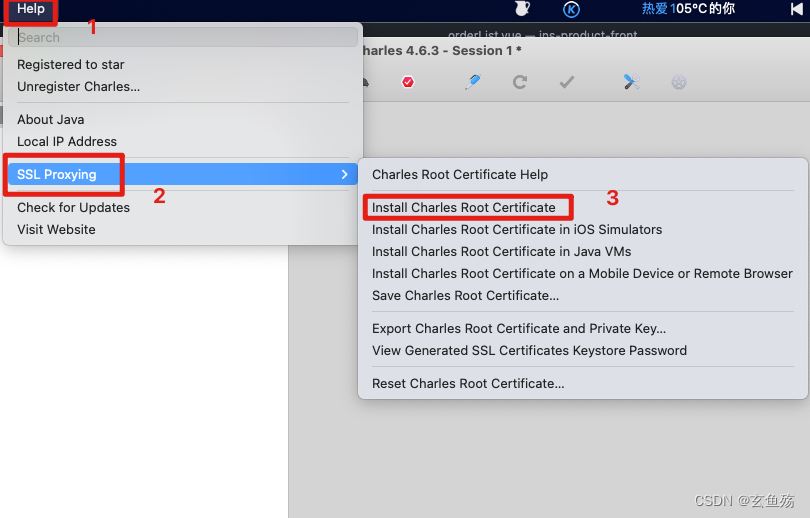
Task: Install Charles Root Certificate in Java VMs
Action: (x=502, y=252)
